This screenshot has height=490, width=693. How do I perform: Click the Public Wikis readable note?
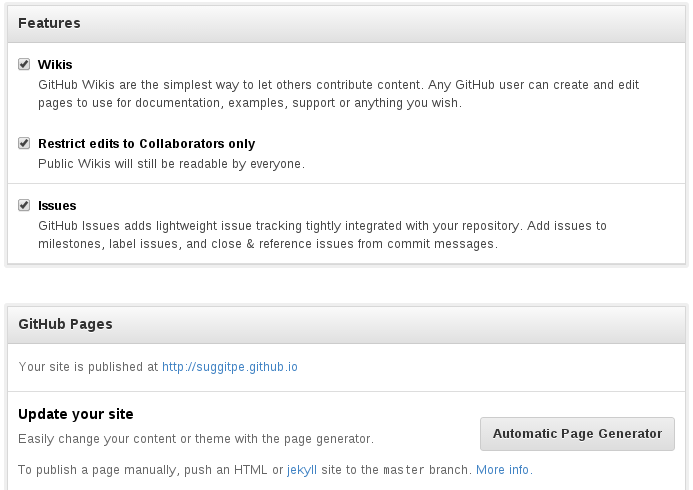[171, 163]
